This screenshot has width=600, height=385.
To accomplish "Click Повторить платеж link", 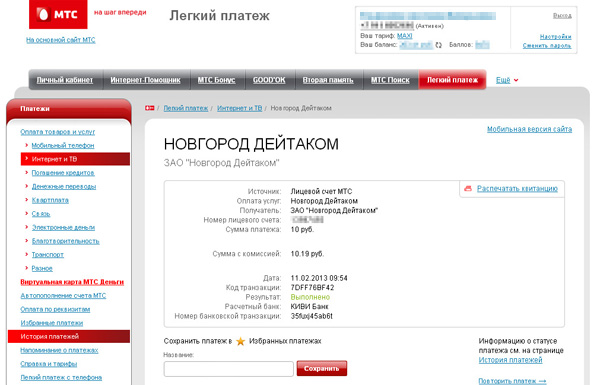I will [512, 381].
